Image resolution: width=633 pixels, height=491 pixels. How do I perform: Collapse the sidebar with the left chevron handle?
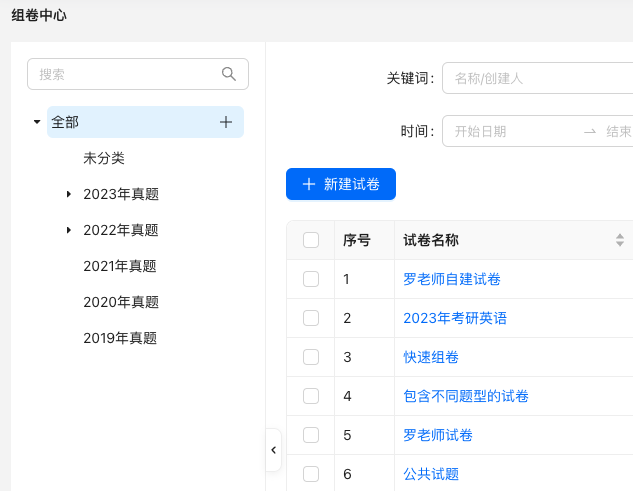click(273, 450)
